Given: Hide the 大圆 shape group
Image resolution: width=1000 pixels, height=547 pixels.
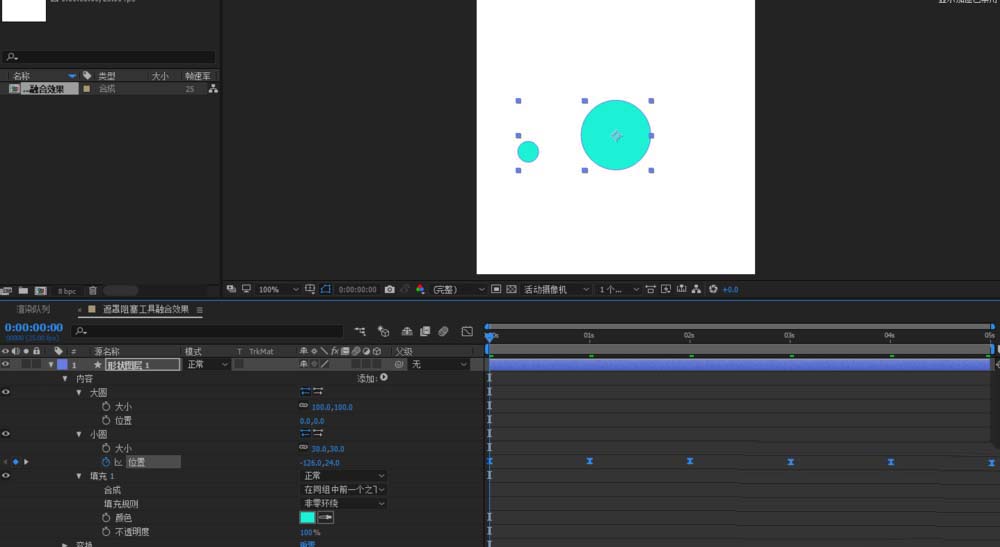Looking at the screenshot, I should coord(6,393).
